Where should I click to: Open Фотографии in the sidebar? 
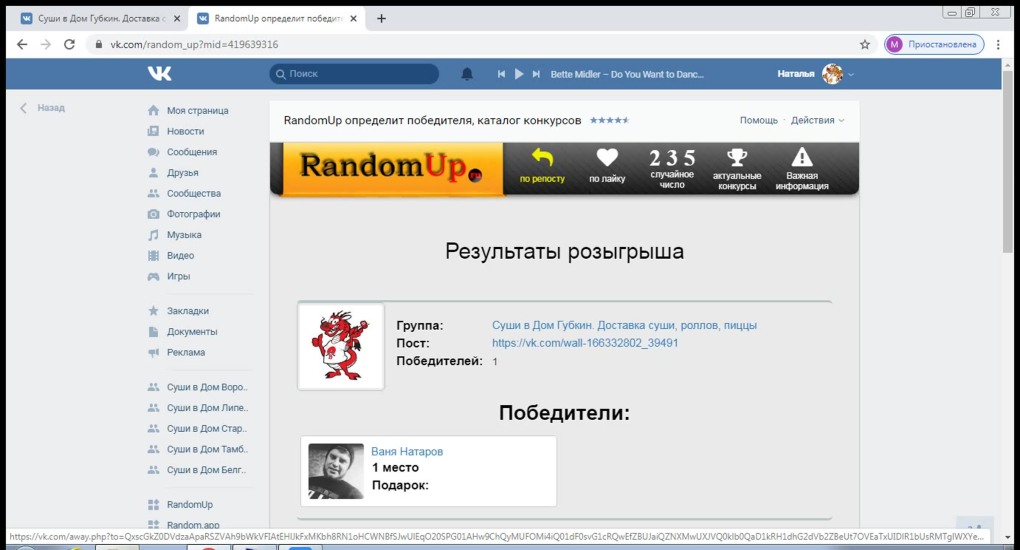click(193, 214)
